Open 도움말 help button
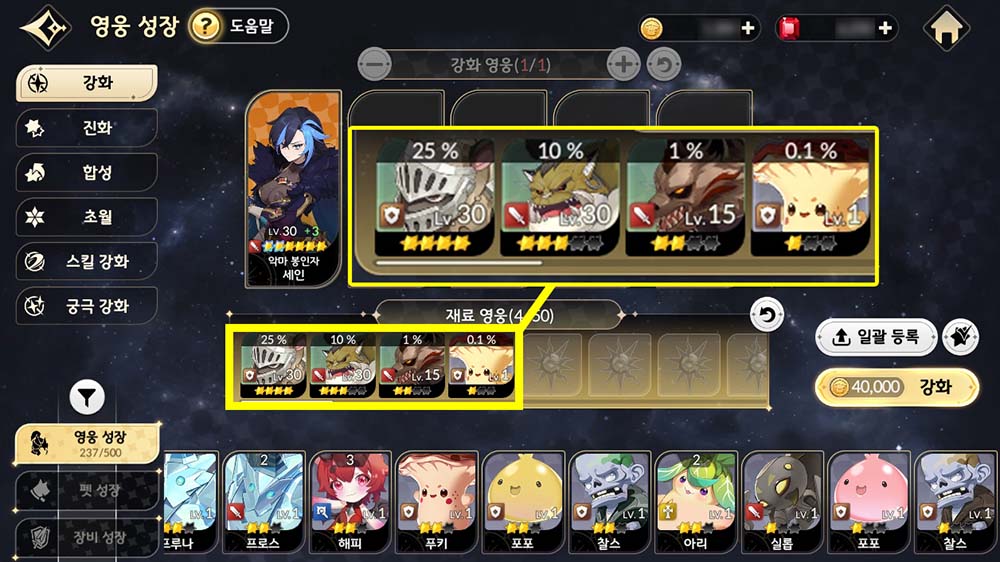This screenshot has height=562, width=1000. (239, 26)
